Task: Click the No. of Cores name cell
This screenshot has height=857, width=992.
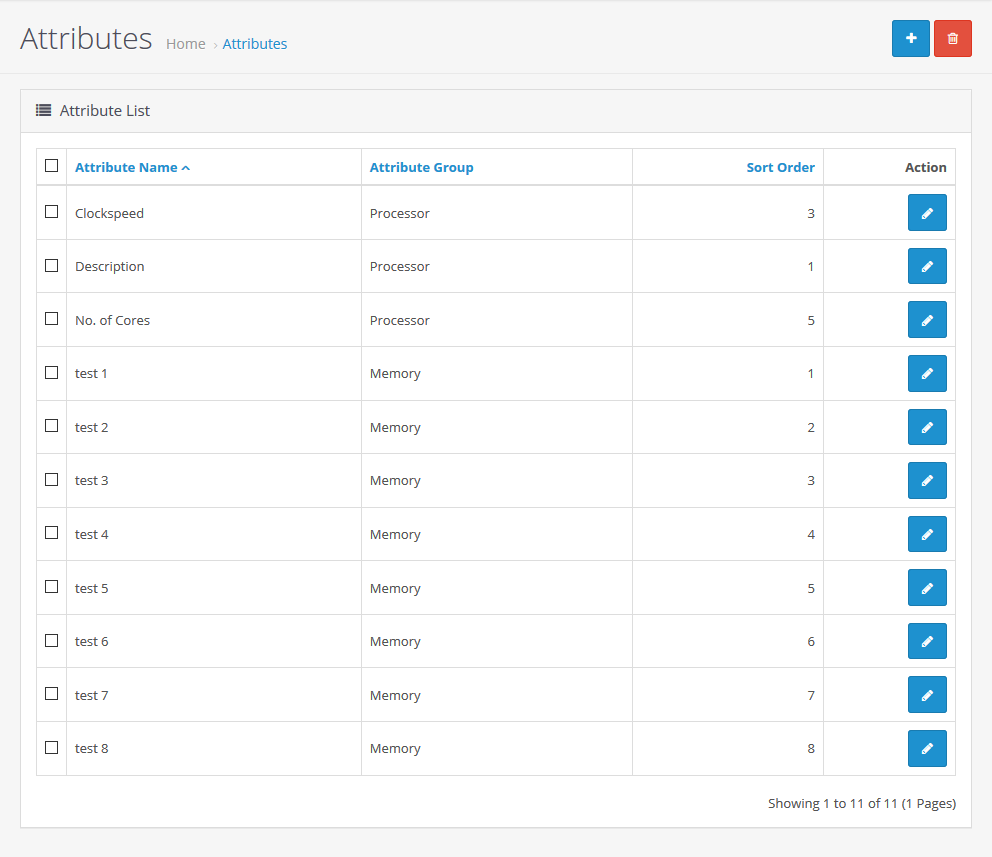Action: click(x=214, y=320)
